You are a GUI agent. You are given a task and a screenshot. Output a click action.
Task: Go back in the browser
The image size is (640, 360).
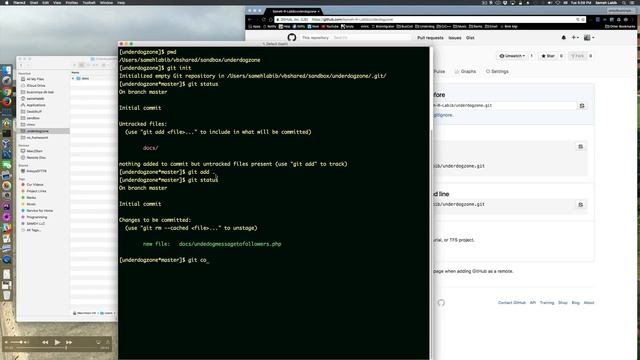click(x=250, y=19)
